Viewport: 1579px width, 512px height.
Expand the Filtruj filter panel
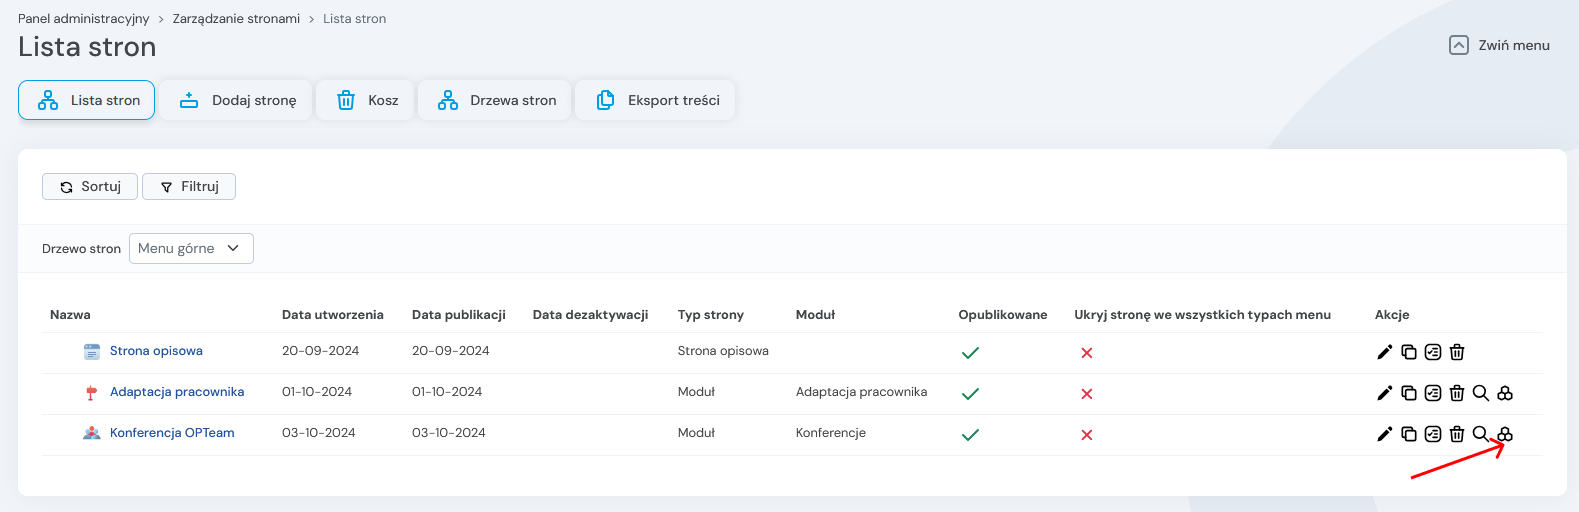click(189, 187)
